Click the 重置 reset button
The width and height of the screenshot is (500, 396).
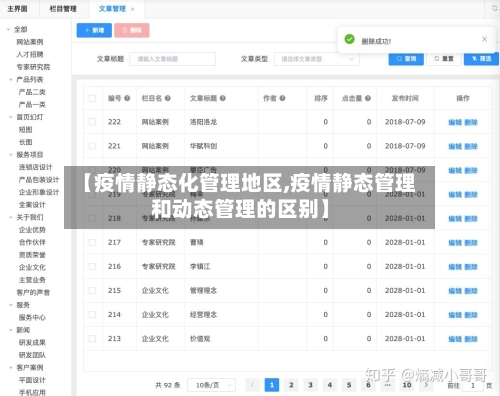pyautogui.click(x=444, y=59)
